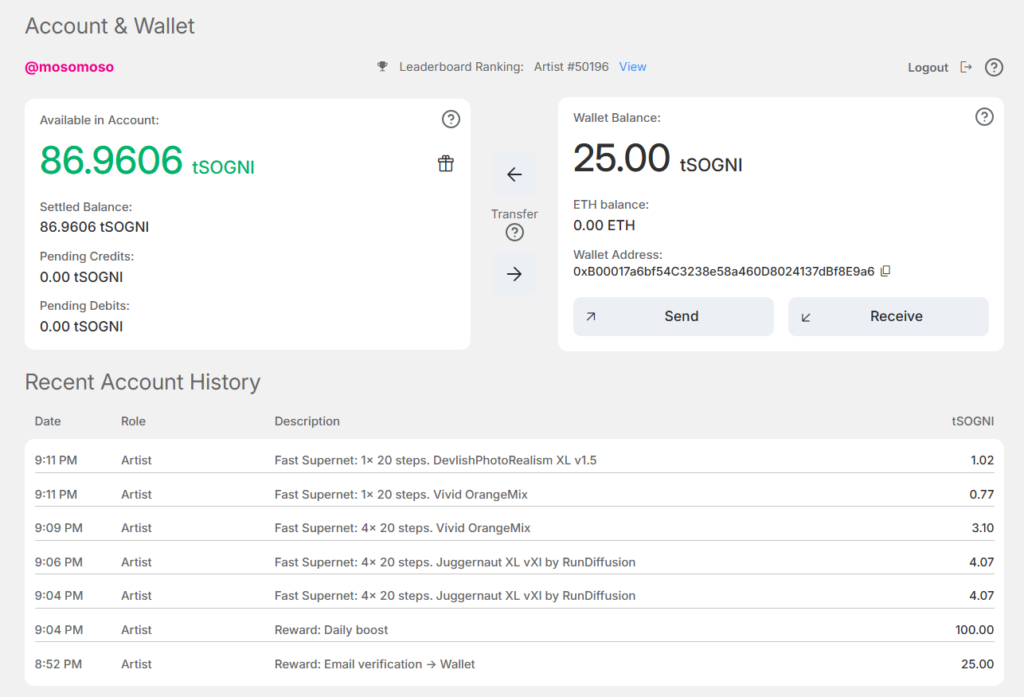The height and width of the screenshot is (697, 1024).
Task: Click the right arrow transfer button
Action: (514, 274)
